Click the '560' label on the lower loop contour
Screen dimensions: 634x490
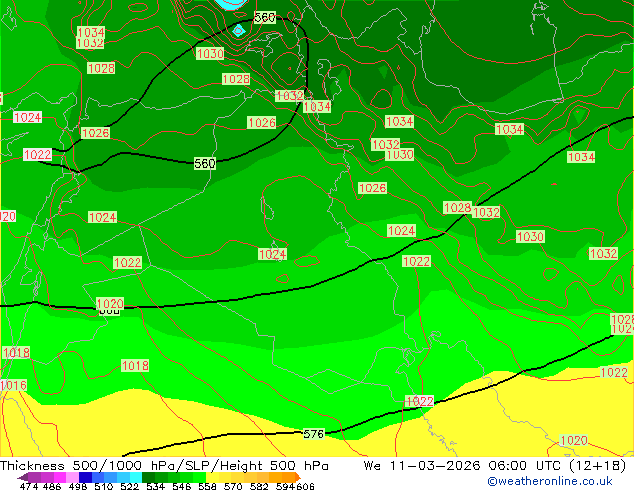coord(205,163)
